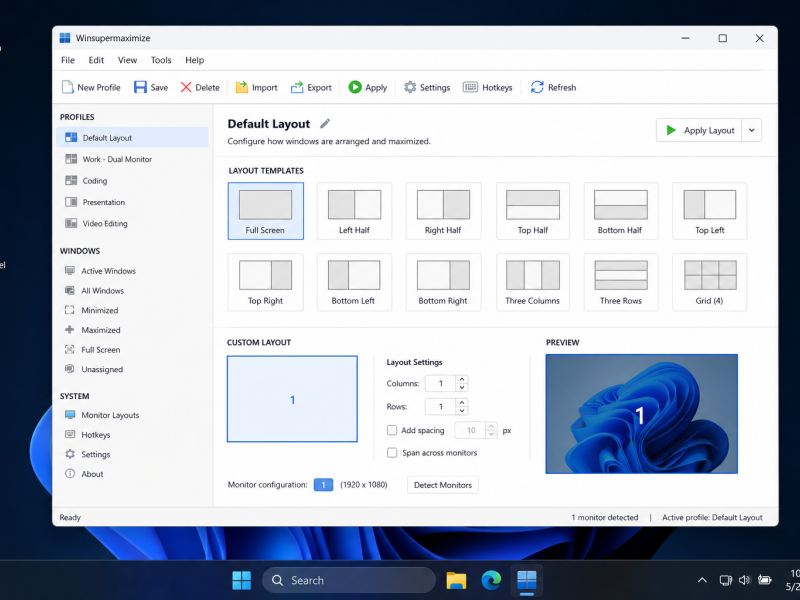Screen dimensions: 800x600
Task: Enable the Add spacing checkbox
Action: point(392,430)
